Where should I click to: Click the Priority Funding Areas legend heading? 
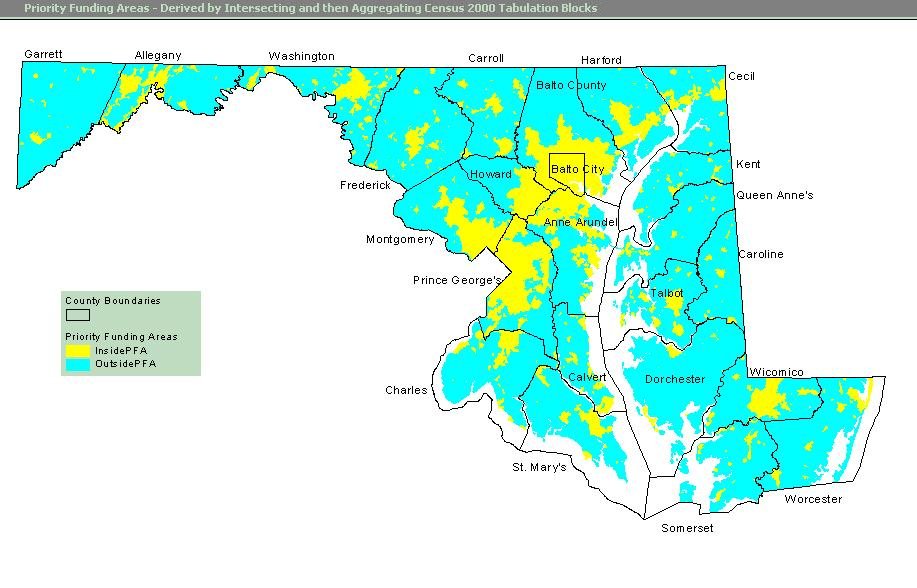point(121,337)
